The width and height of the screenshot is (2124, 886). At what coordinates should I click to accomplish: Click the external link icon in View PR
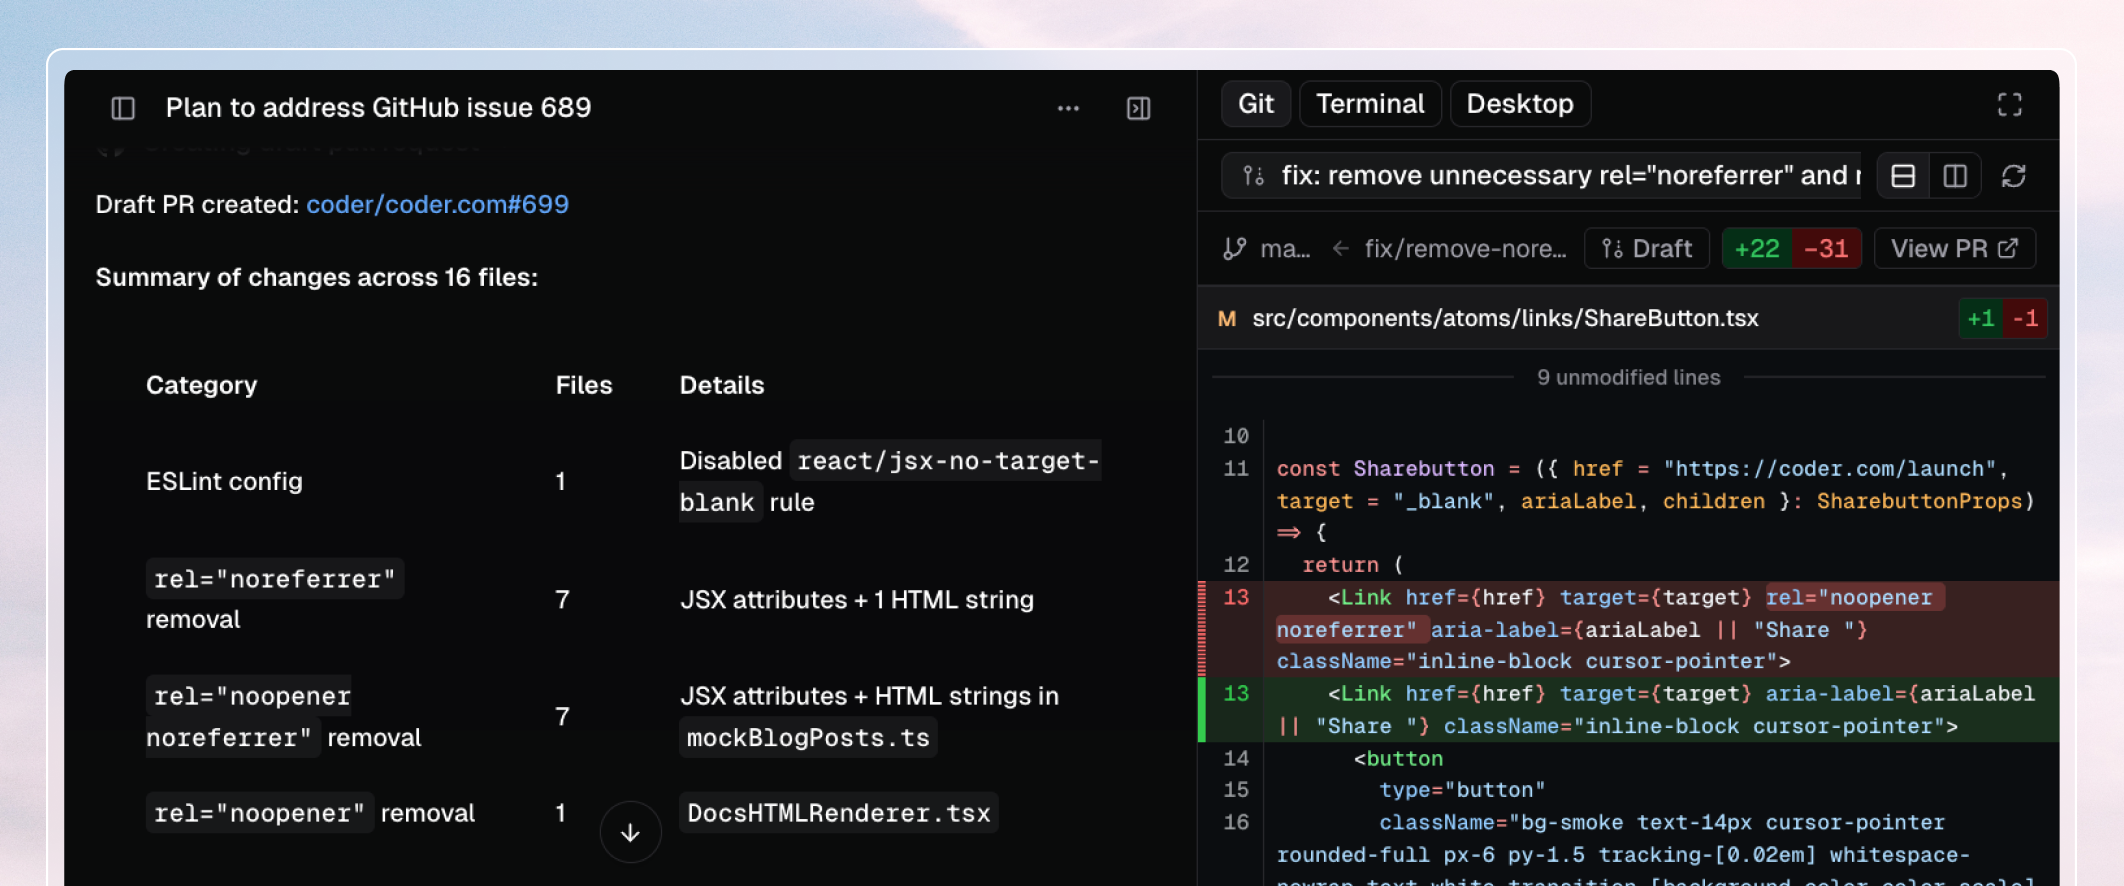[x=2007, y=248]
